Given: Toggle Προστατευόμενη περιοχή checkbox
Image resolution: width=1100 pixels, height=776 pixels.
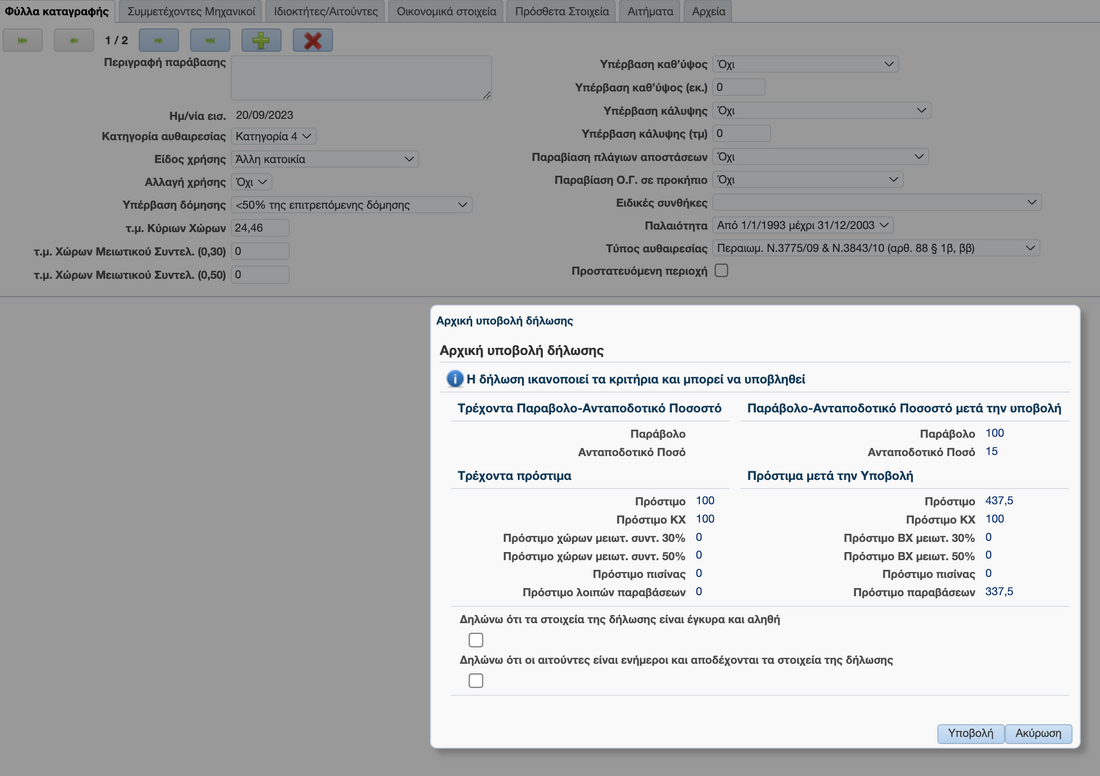Looking at the screenshot, I should [721, 271].
